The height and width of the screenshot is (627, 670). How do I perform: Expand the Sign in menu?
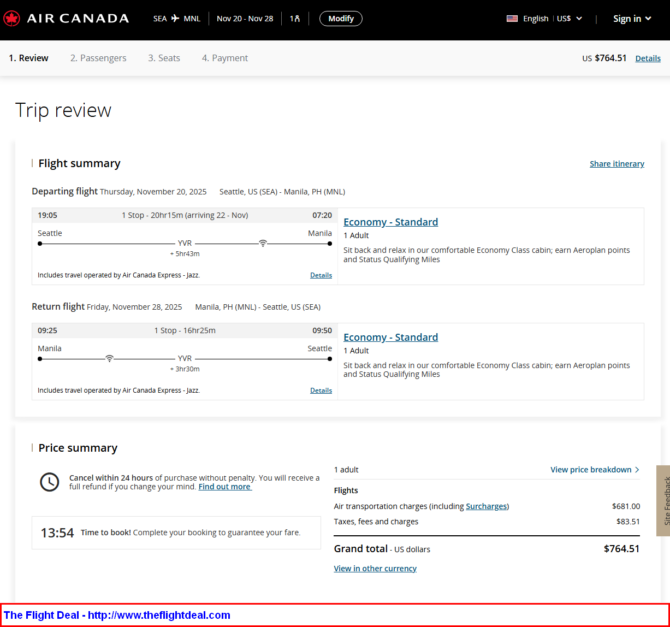[632, 18]
